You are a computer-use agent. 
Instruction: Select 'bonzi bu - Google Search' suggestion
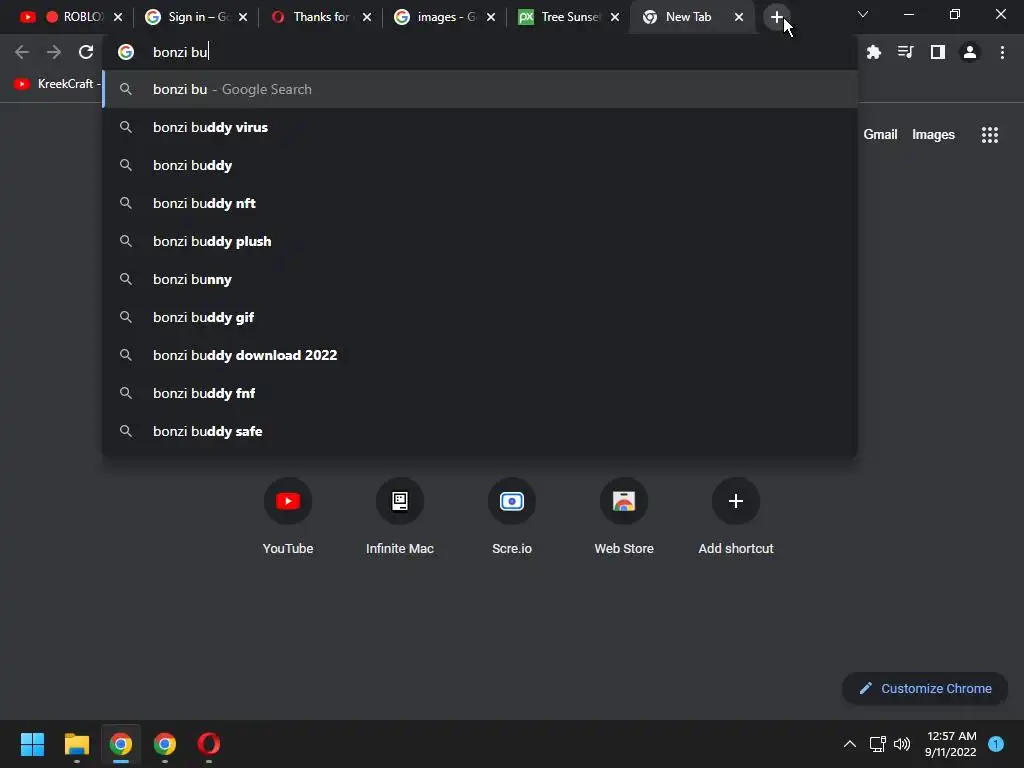[480, 89]
